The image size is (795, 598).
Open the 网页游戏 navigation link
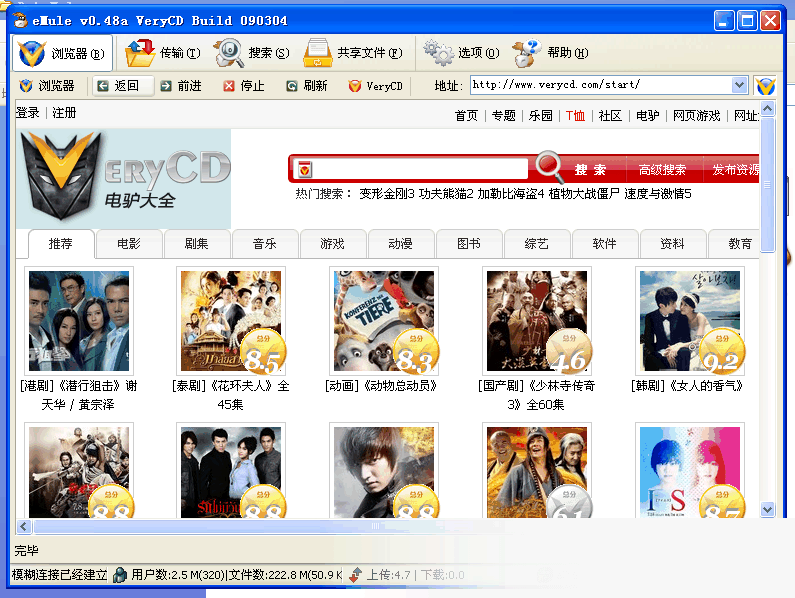click(x=697, y=116)
